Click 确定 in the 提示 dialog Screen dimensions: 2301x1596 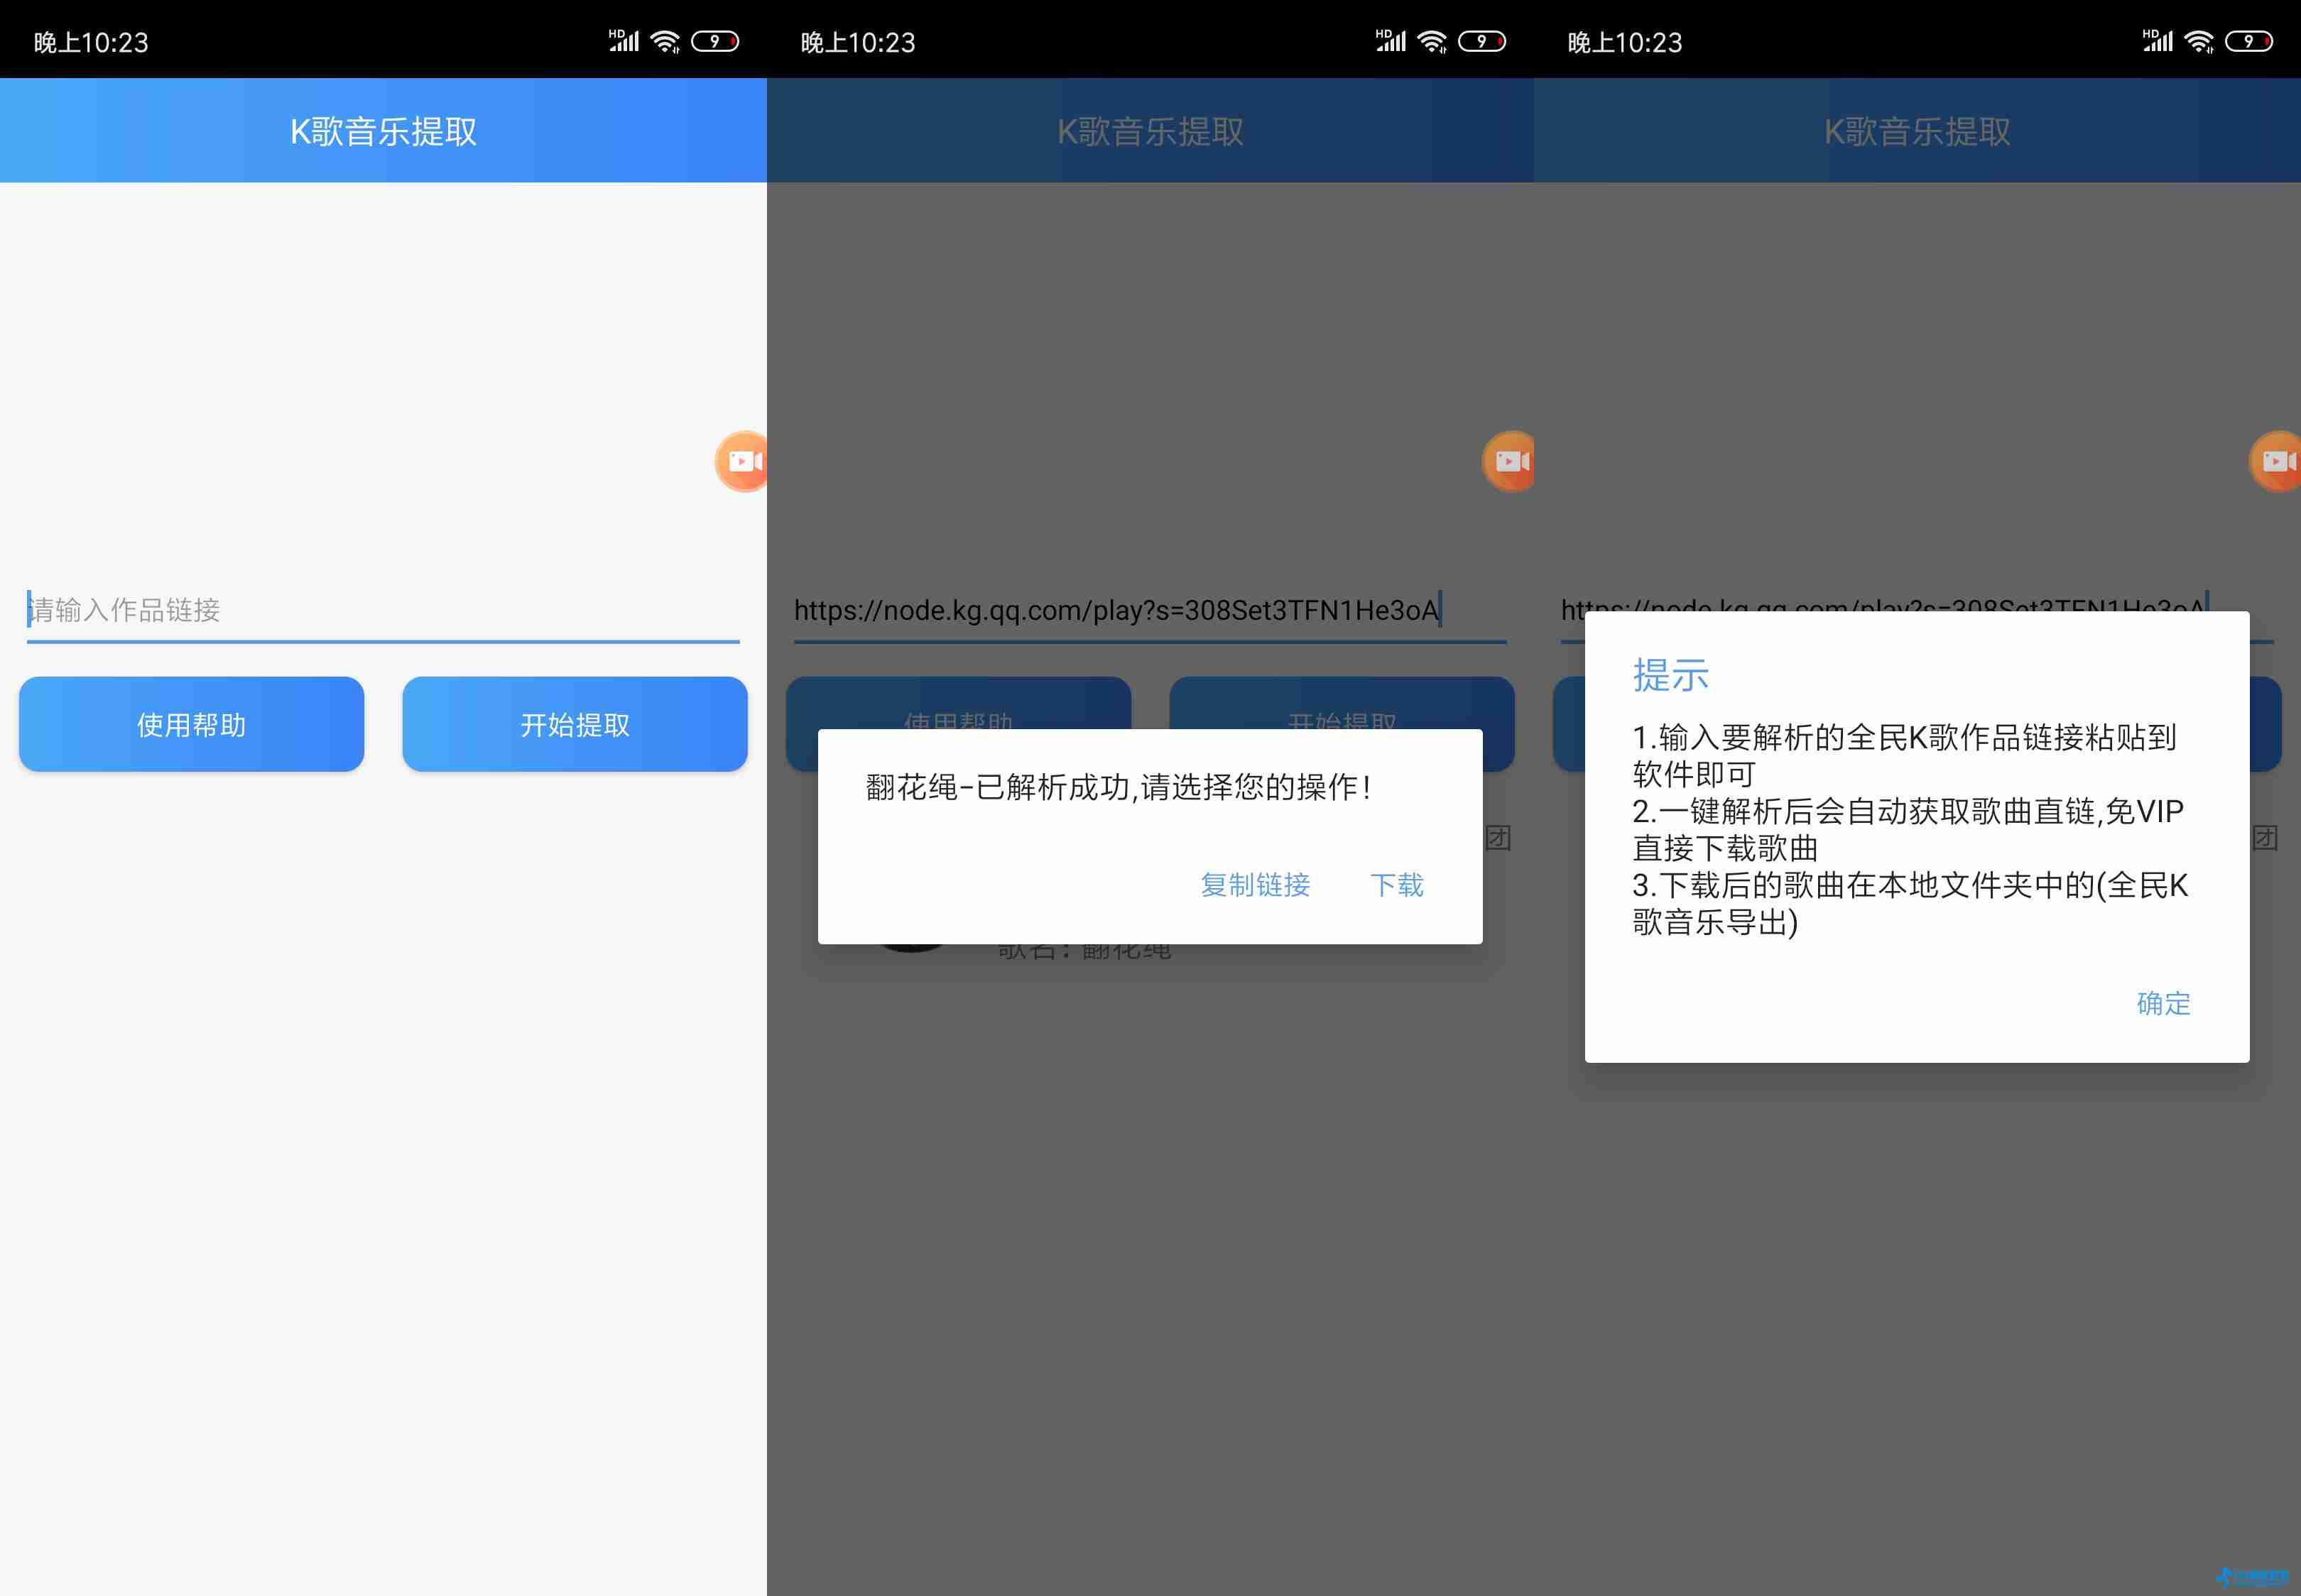2164,1003
